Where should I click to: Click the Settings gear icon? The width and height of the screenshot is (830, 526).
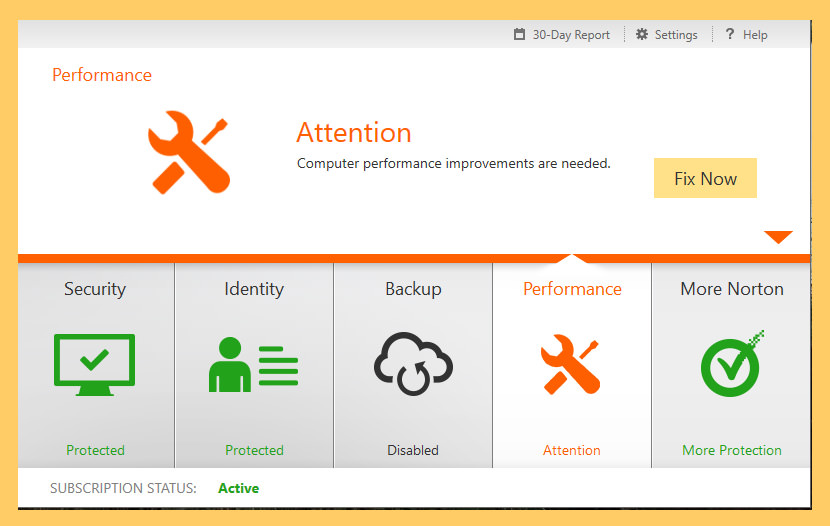(x=642, y=34)
